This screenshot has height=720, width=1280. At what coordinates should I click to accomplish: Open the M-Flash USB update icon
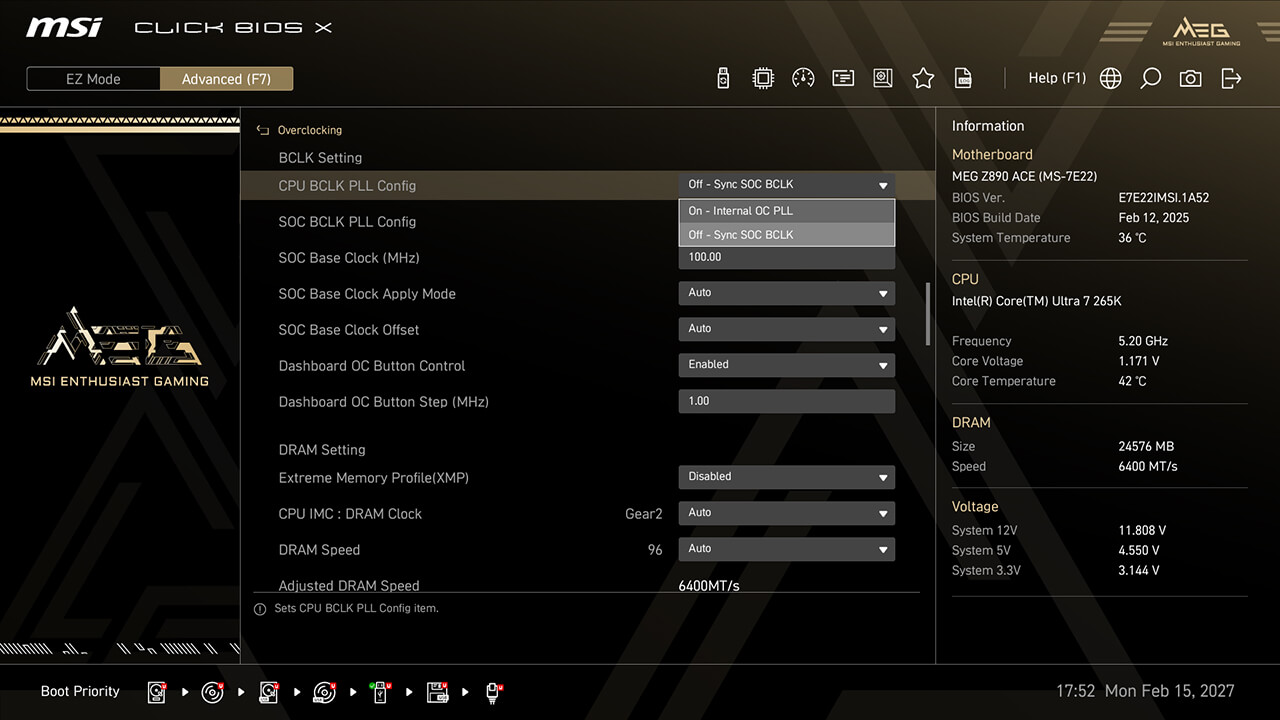[723, 78]
